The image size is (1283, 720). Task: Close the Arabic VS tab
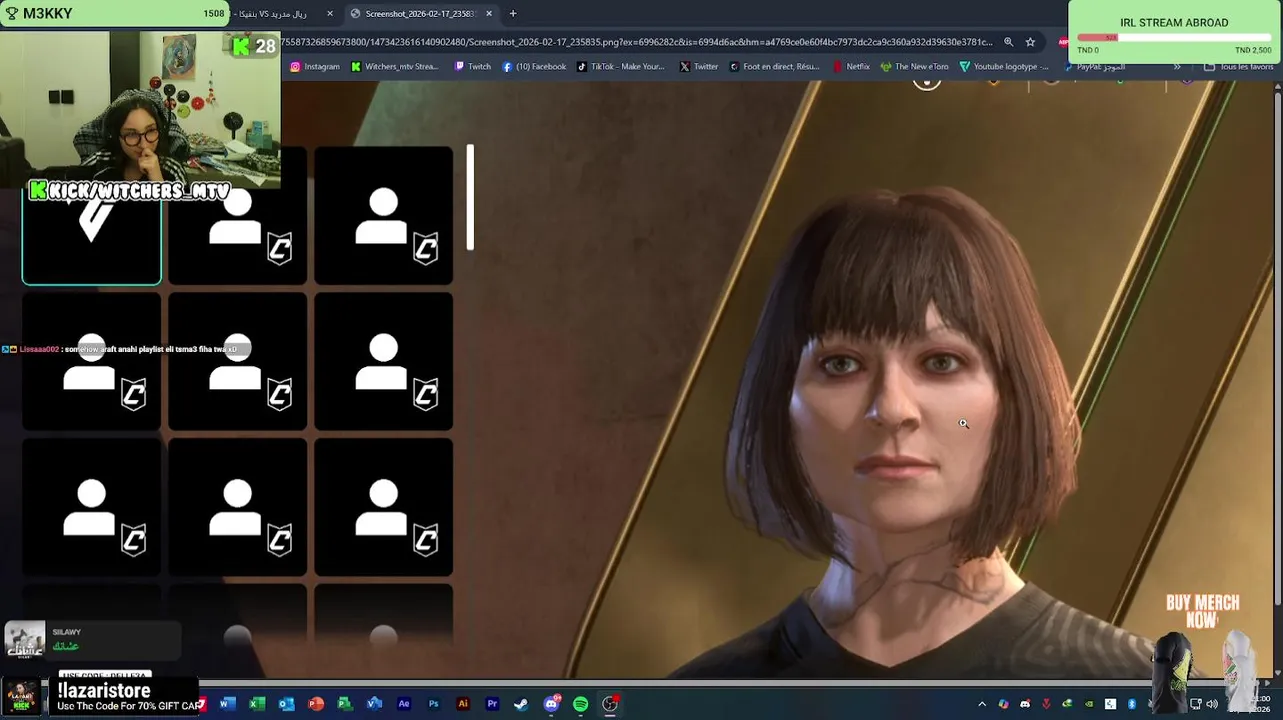click(330, 14)
